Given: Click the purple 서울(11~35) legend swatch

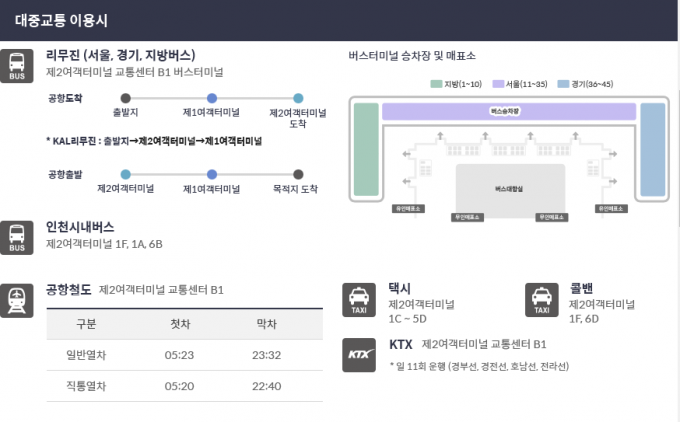Looking at the screenshot, I should click(498, 84).
